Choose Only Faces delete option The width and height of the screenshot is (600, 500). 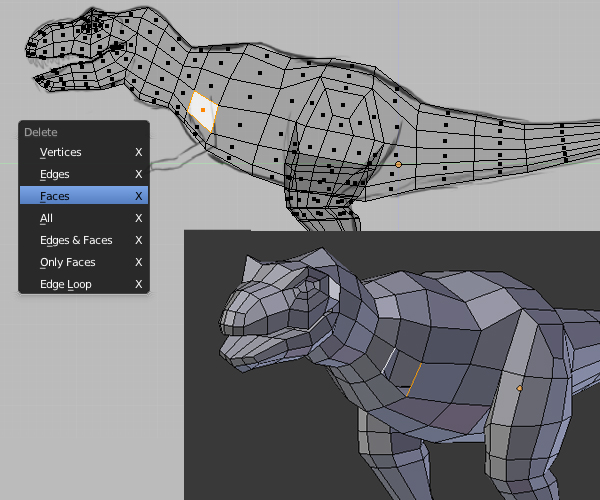84,262
